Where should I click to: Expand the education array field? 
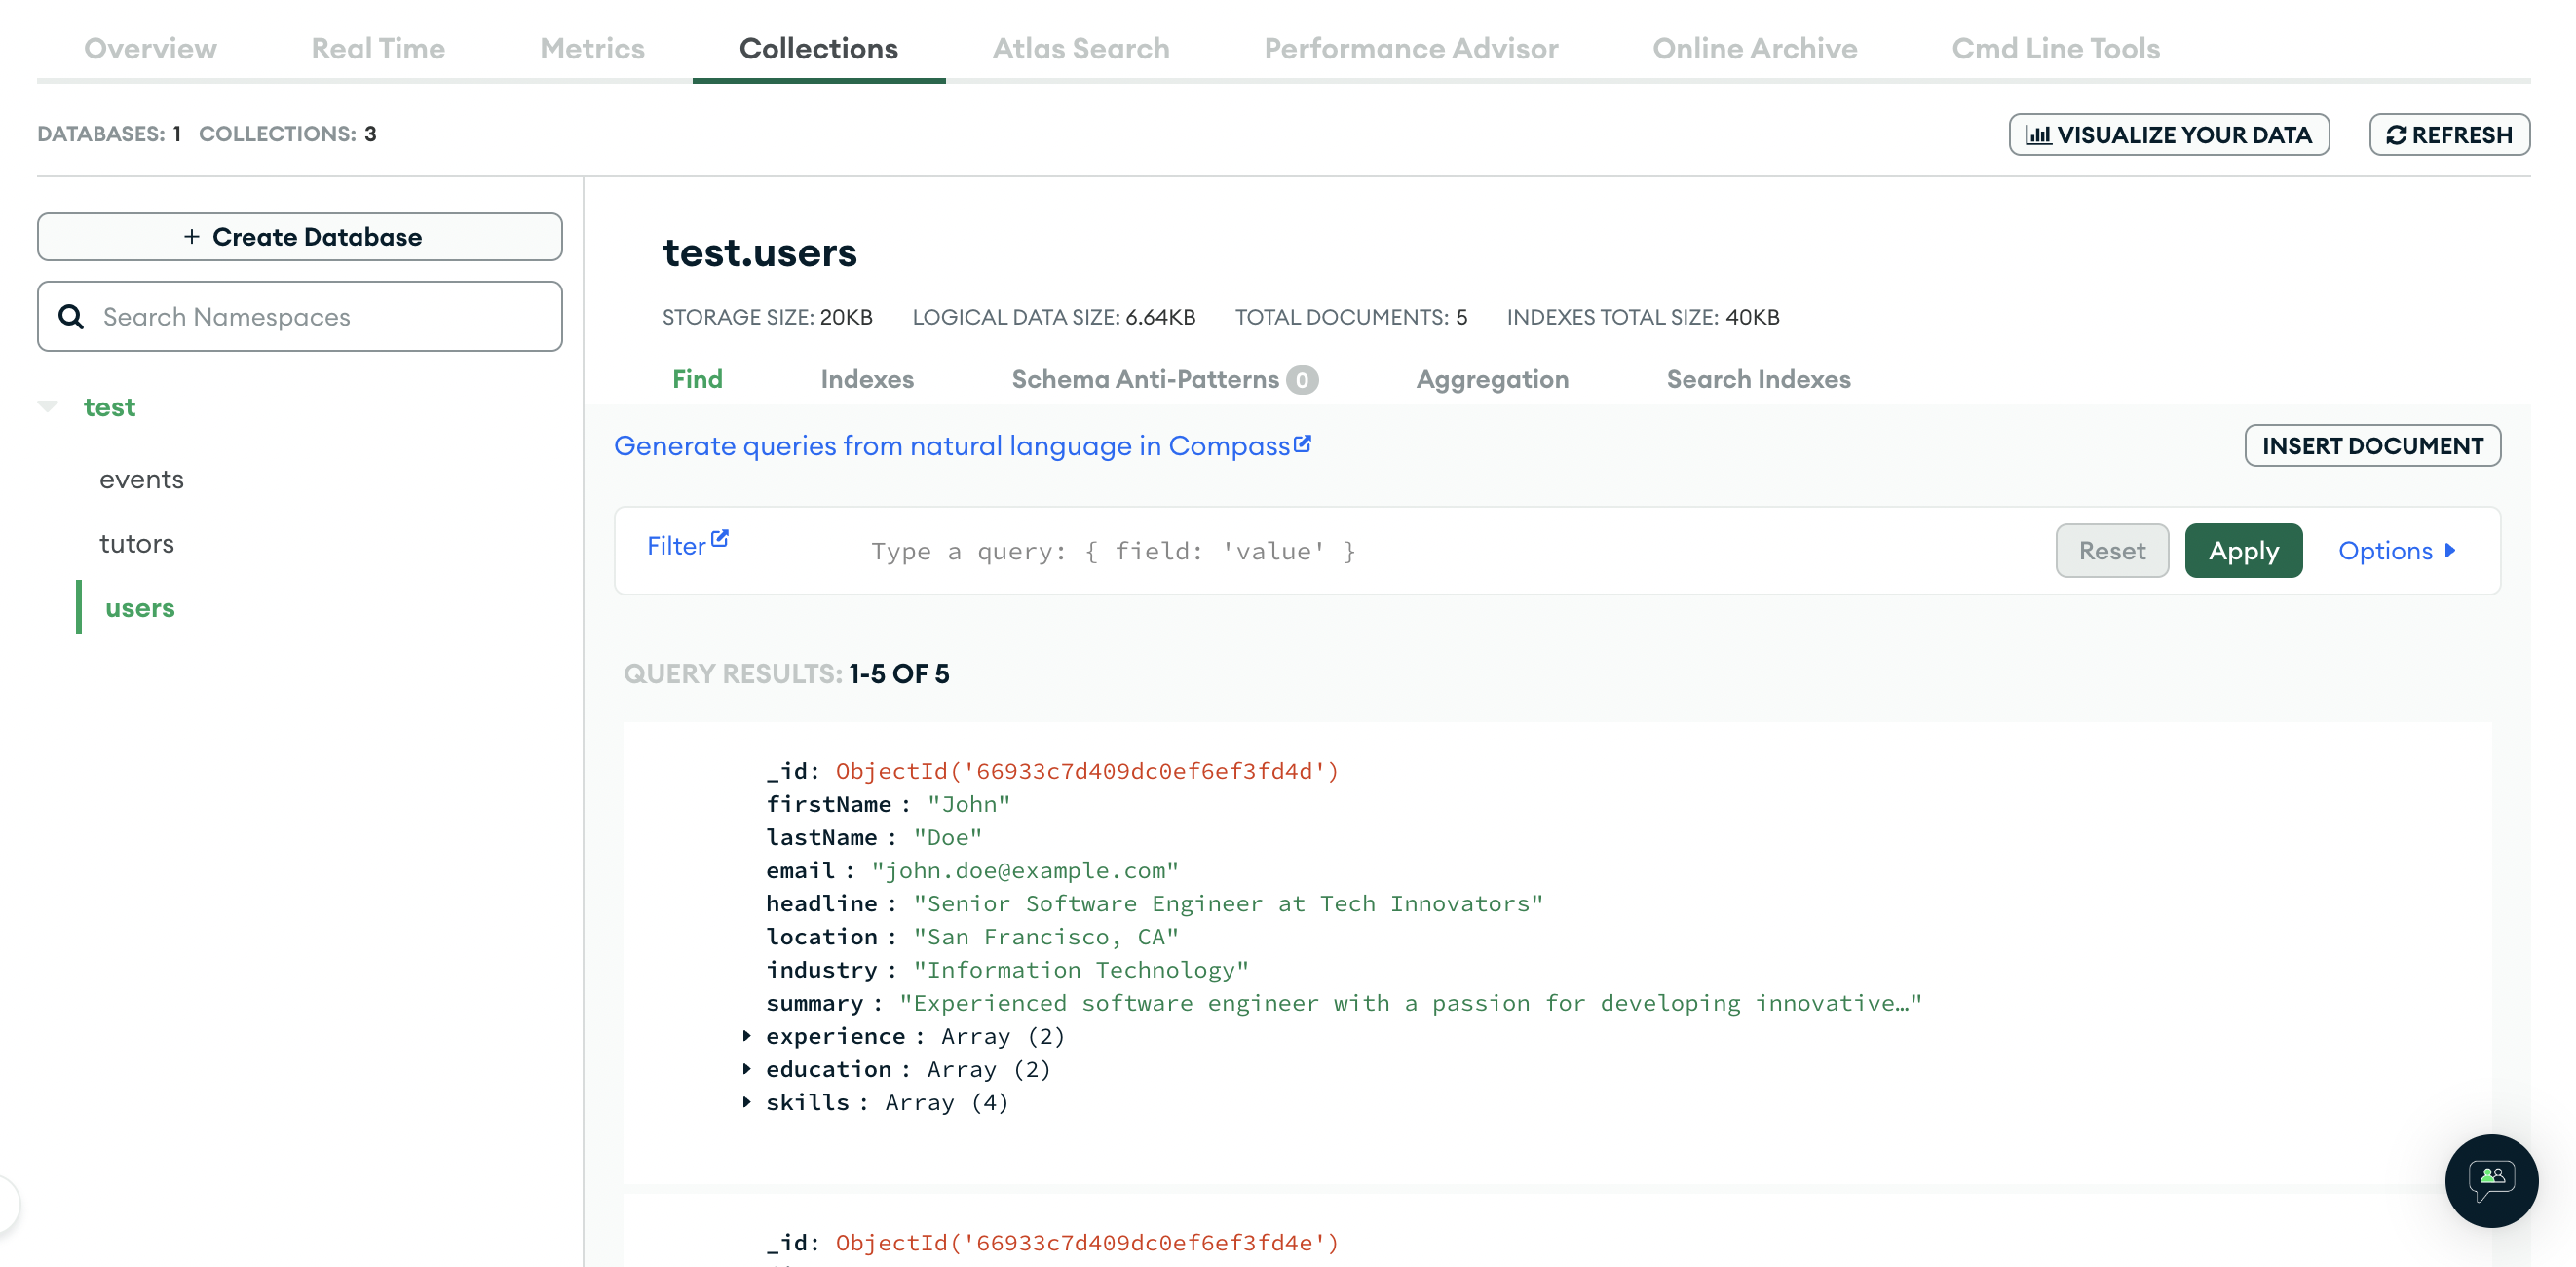tap(747, 1068)
